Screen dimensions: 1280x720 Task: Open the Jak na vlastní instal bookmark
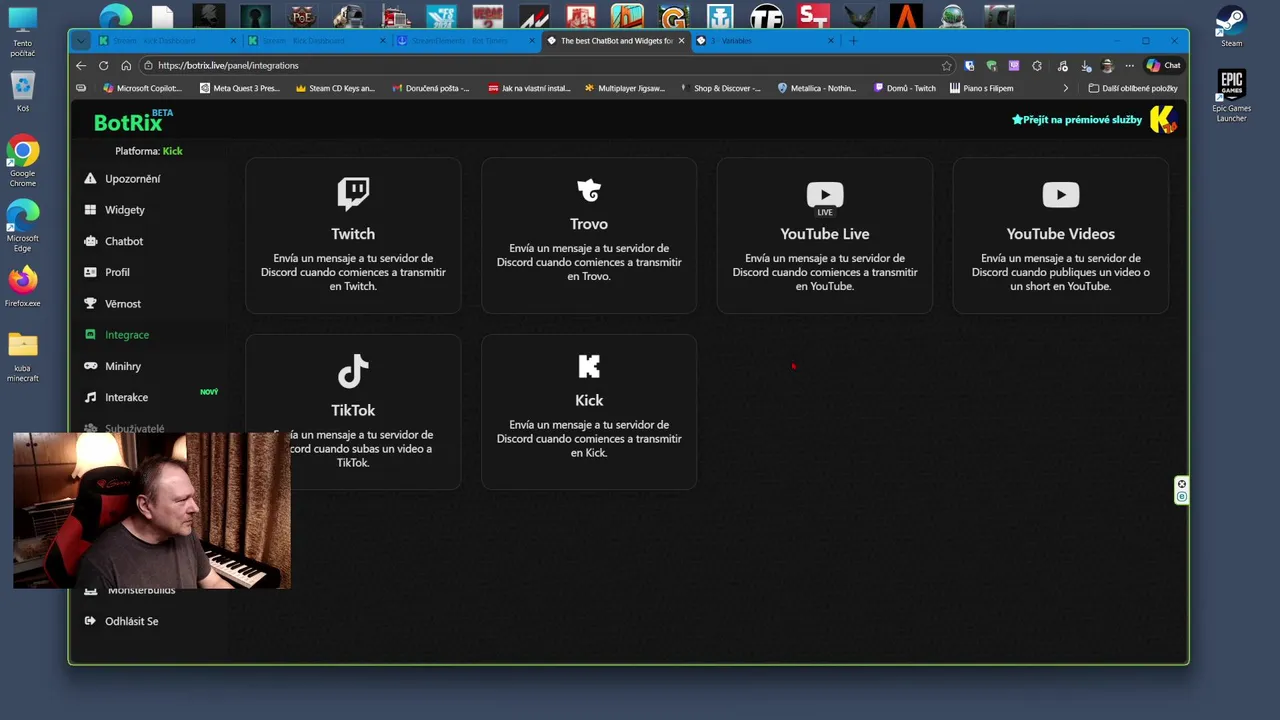pos(529,88)
